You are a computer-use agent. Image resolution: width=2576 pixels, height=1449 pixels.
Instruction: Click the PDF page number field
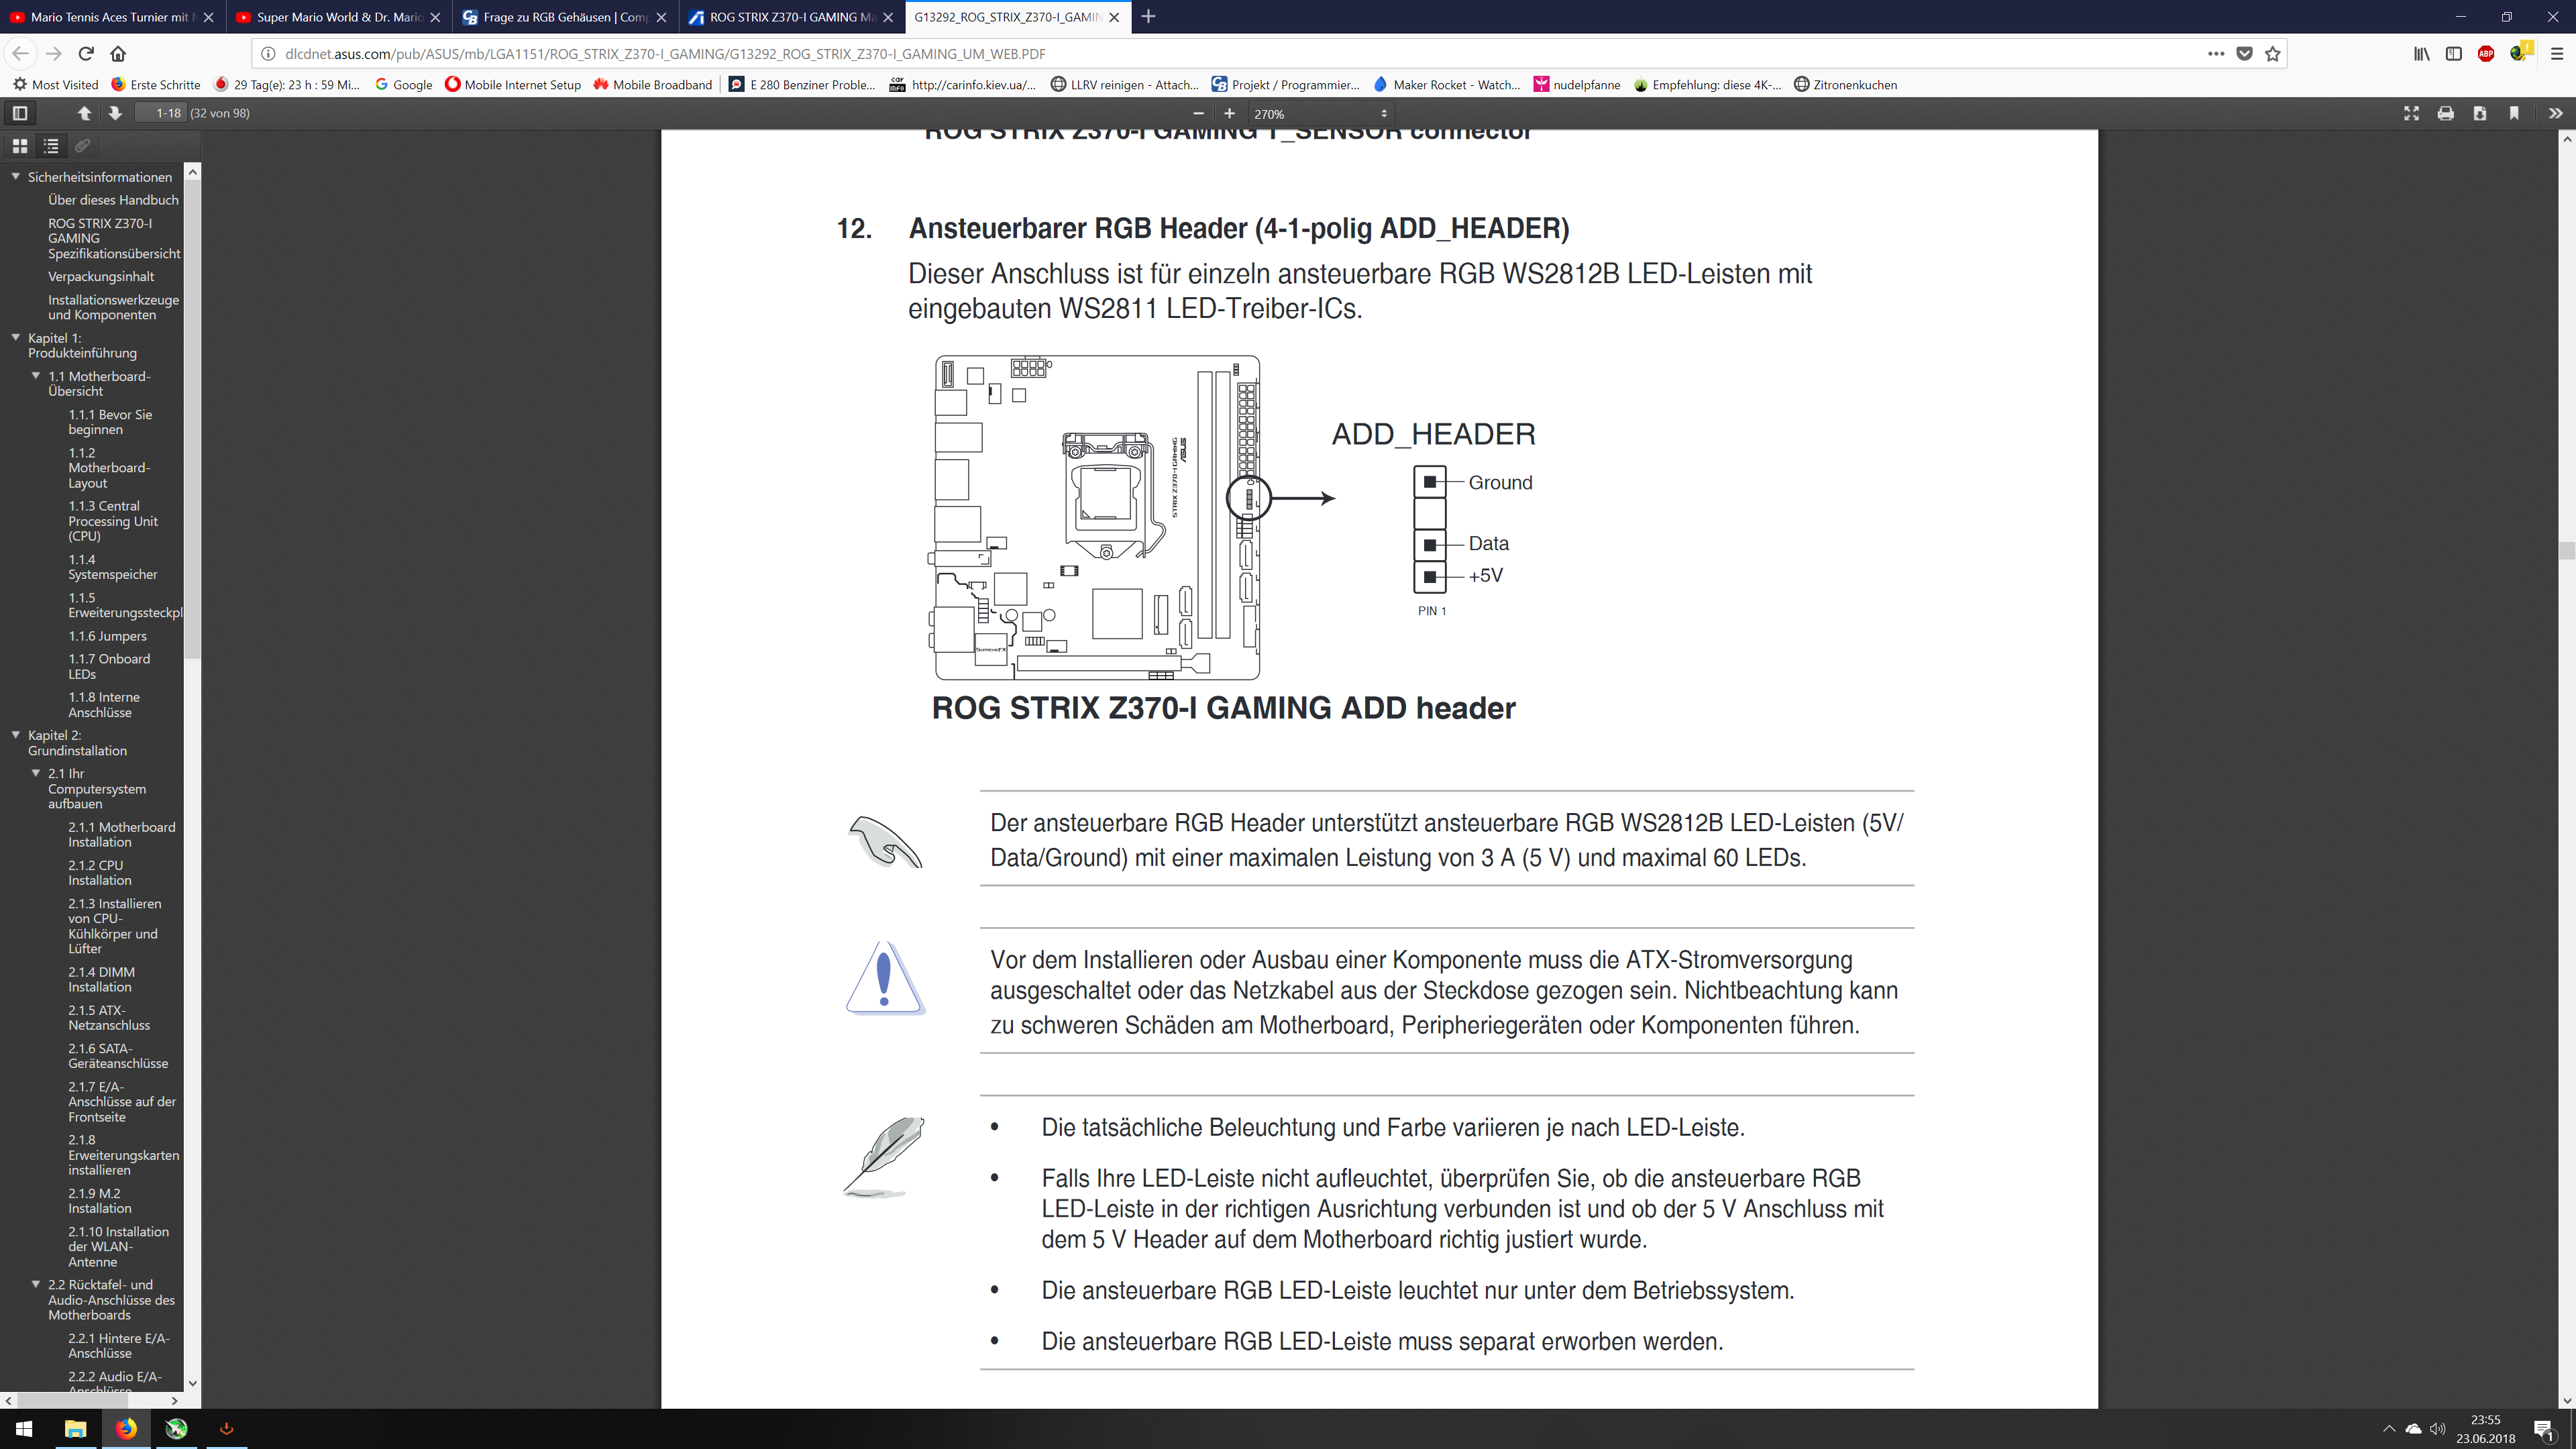tap(161, 113)
